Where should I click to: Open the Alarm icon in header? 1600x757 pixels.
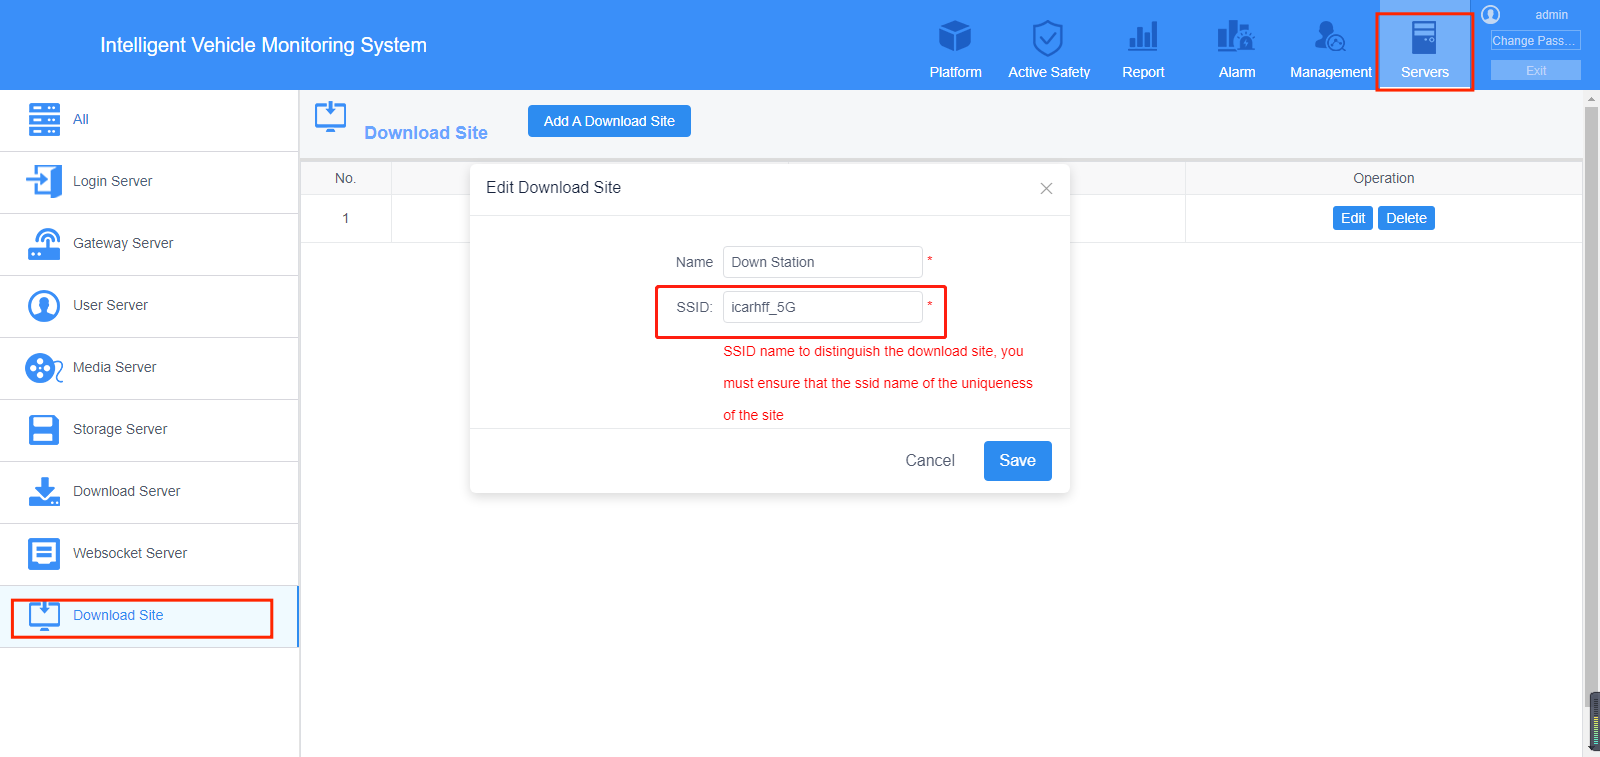(x=1236, y=37)
